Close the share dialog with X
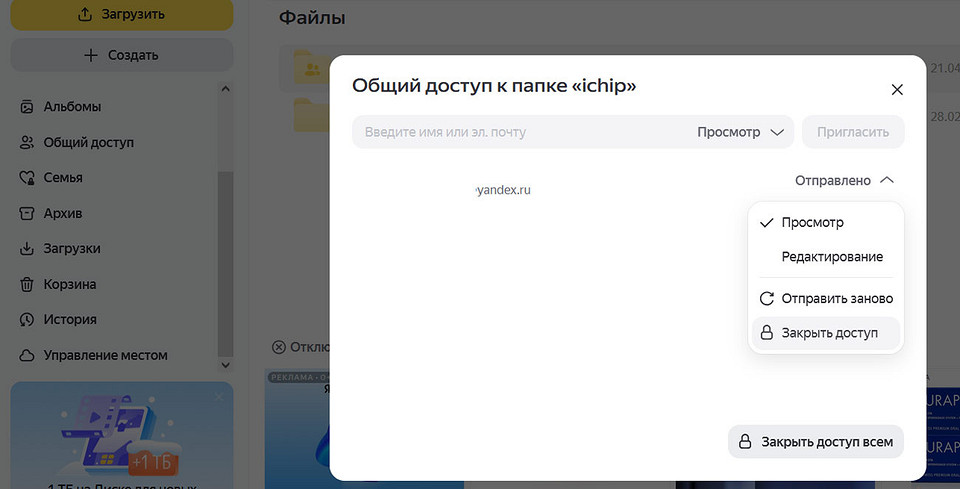The width and height of the screenshot is (960, 489). [x=897, y=89]
